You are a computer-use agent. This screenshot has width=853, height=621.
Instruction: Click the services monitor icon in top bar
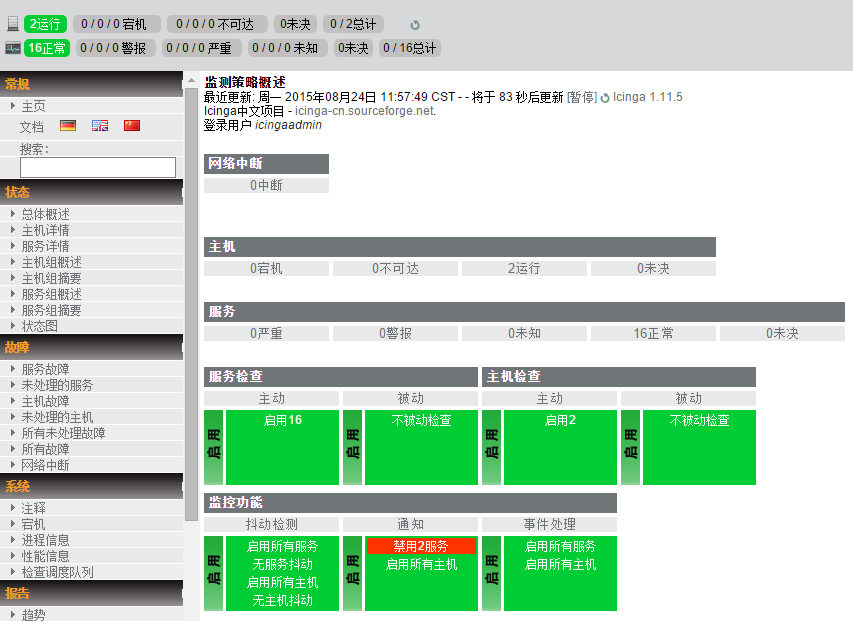(x=13, y=48)
